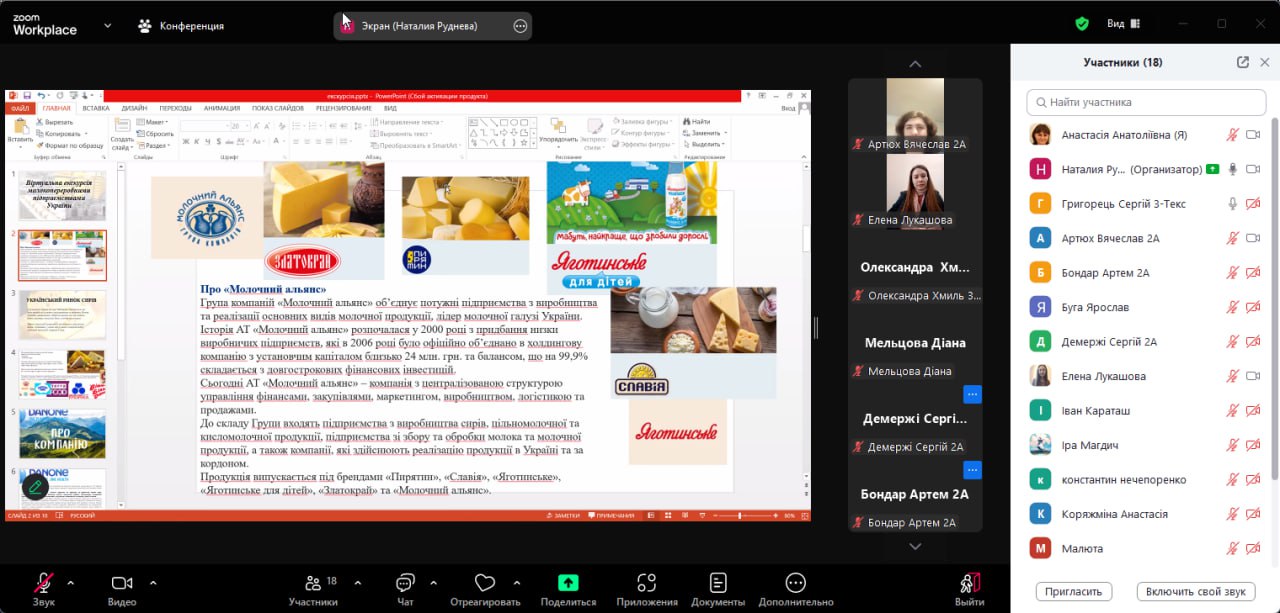
Task: Click Вырезать cut in ribbon
Action: tap(56, 122)
